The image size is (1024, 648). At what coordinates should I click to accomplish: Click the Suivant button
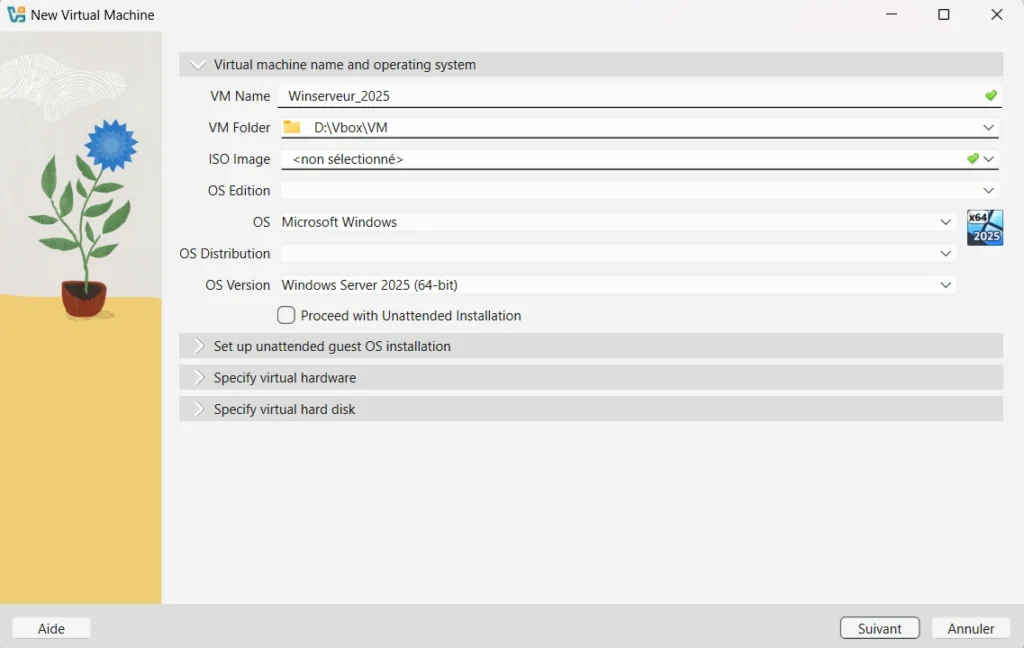coord(880,628)
